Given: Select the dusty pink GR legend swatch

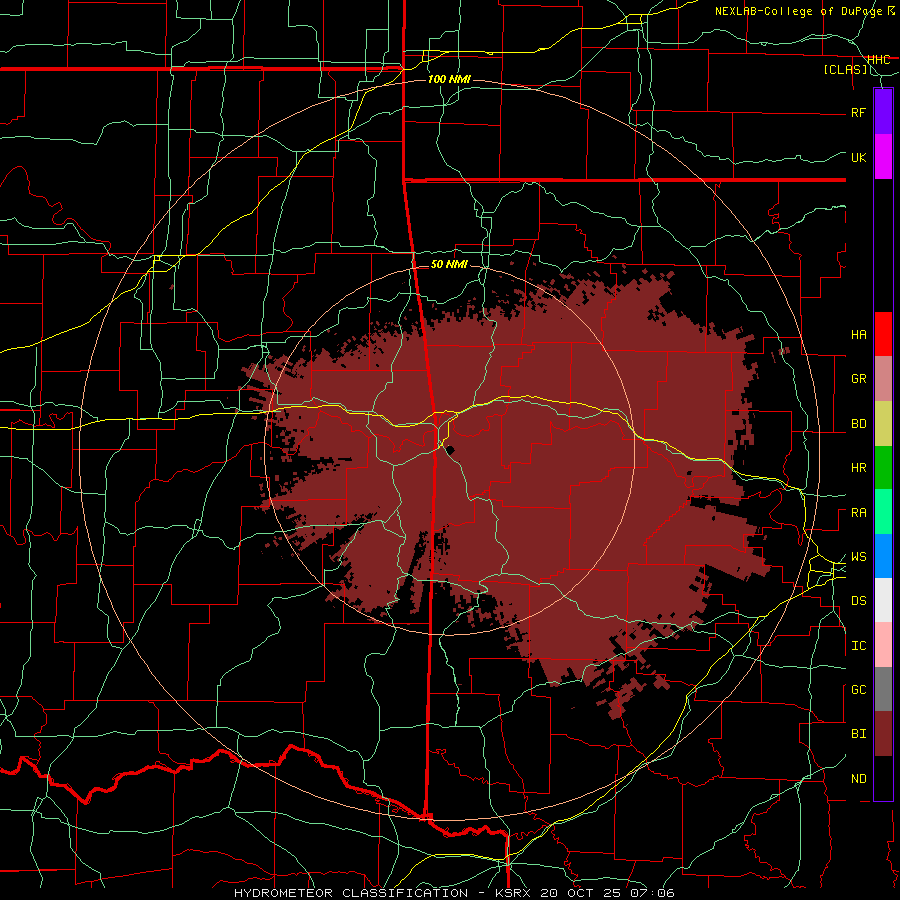Looking at the screenshot, I should [x=883, y=379].
